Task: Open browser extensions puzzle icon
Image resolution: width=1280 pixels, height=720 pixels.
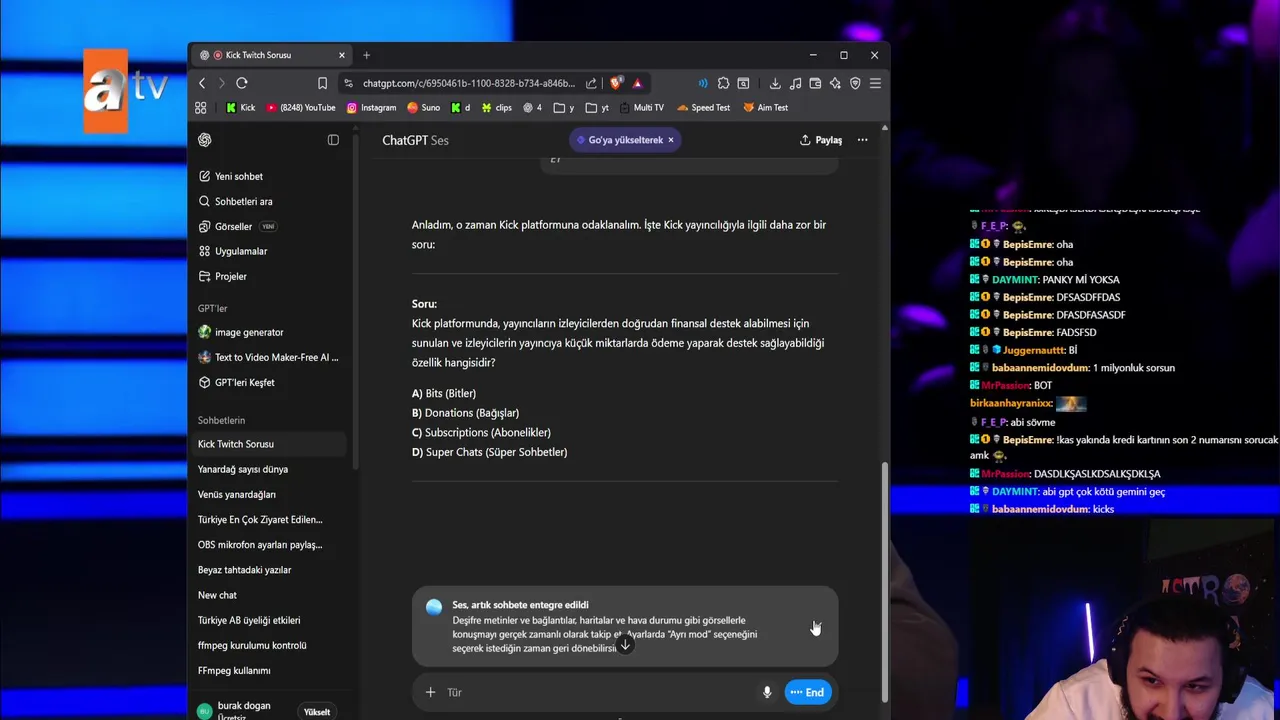Action: [723, 83]
